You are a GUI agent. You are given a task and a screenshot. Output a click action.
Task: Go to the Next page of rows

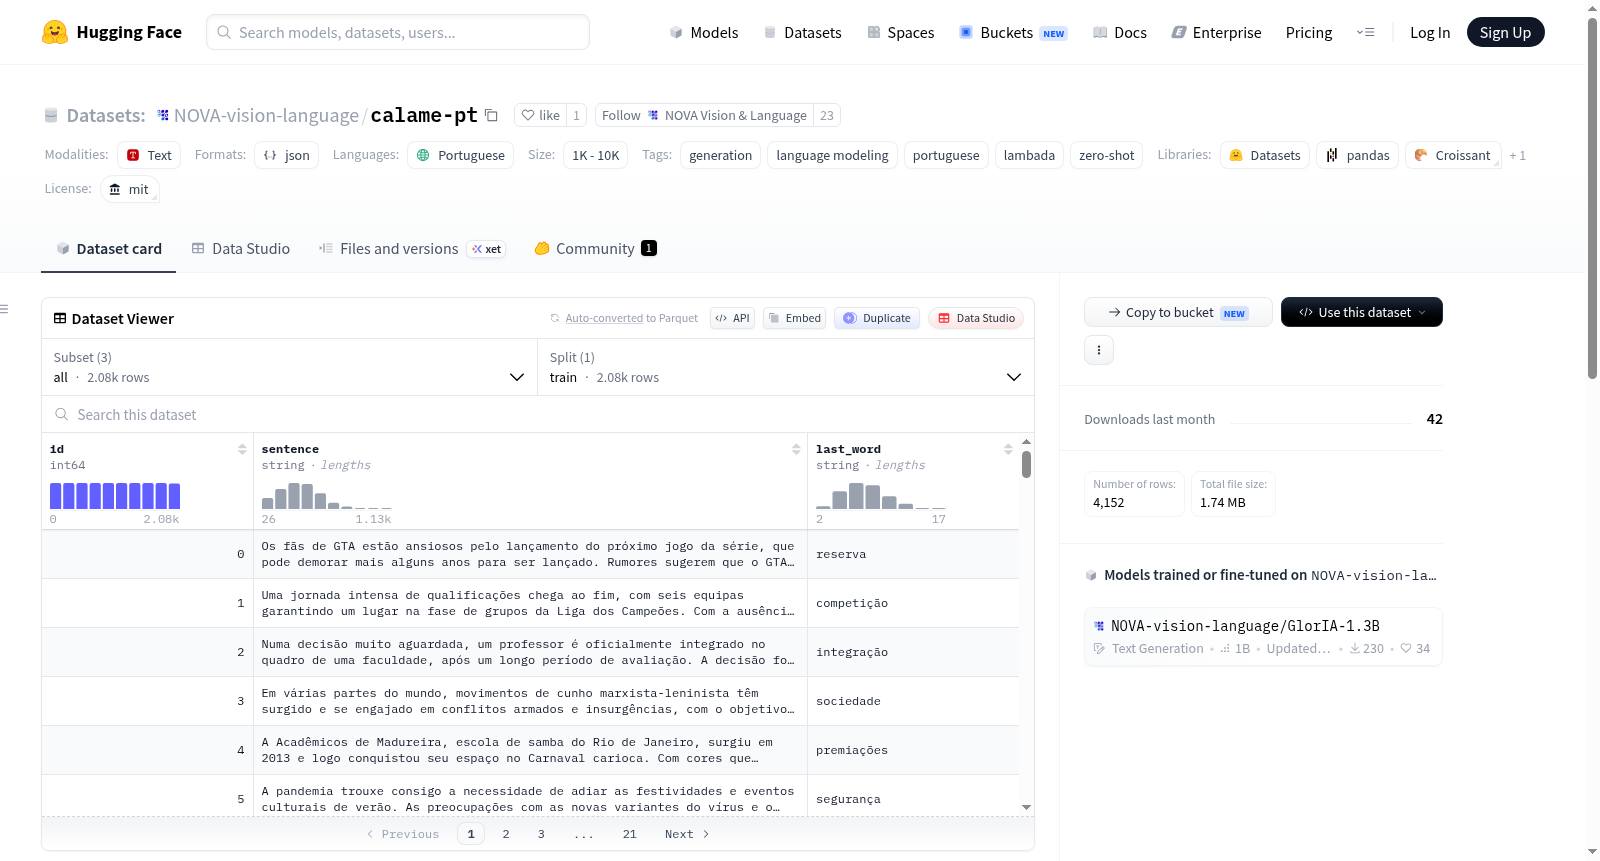(x=687, y=834)
